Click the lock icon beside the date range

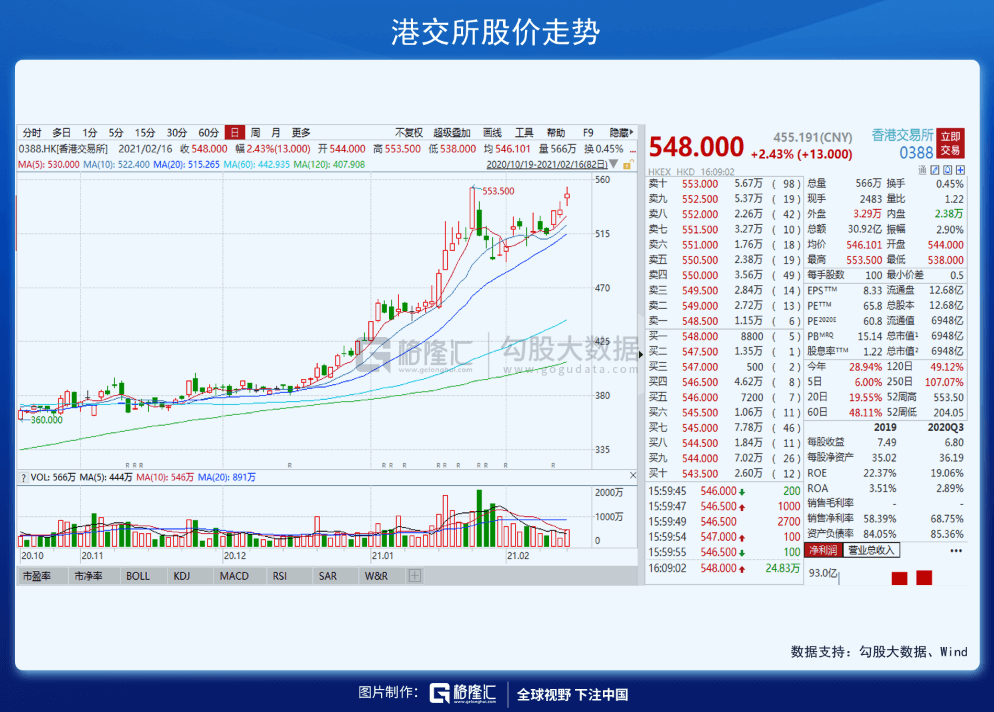[628, 165]
